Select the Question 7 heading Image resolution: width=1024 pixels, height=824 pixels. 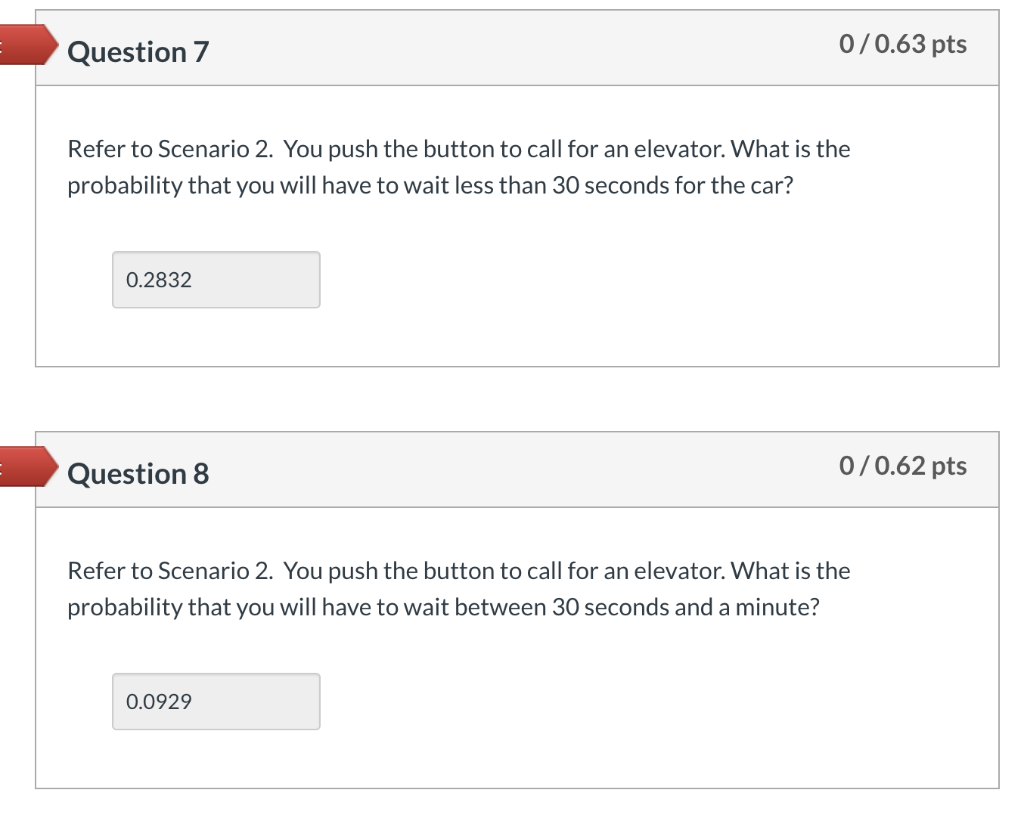[138, 52]
